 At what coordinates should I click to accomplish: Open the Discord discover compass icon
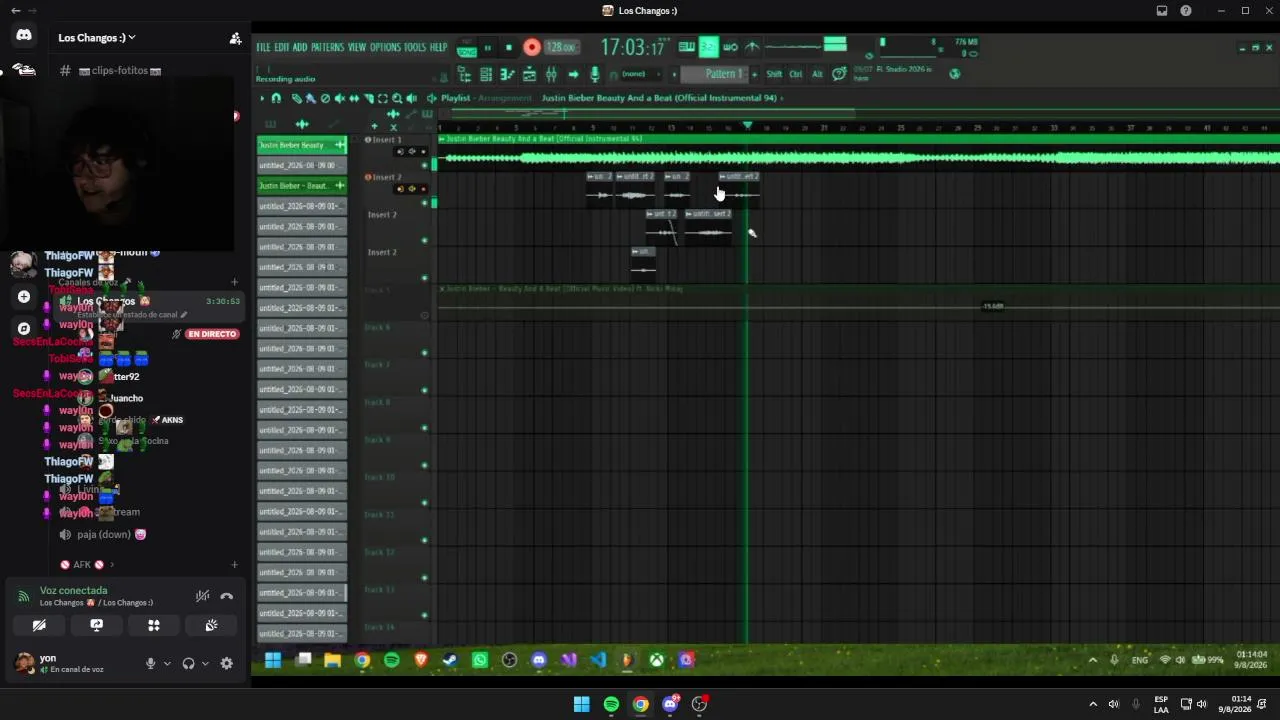coord(24,328)
